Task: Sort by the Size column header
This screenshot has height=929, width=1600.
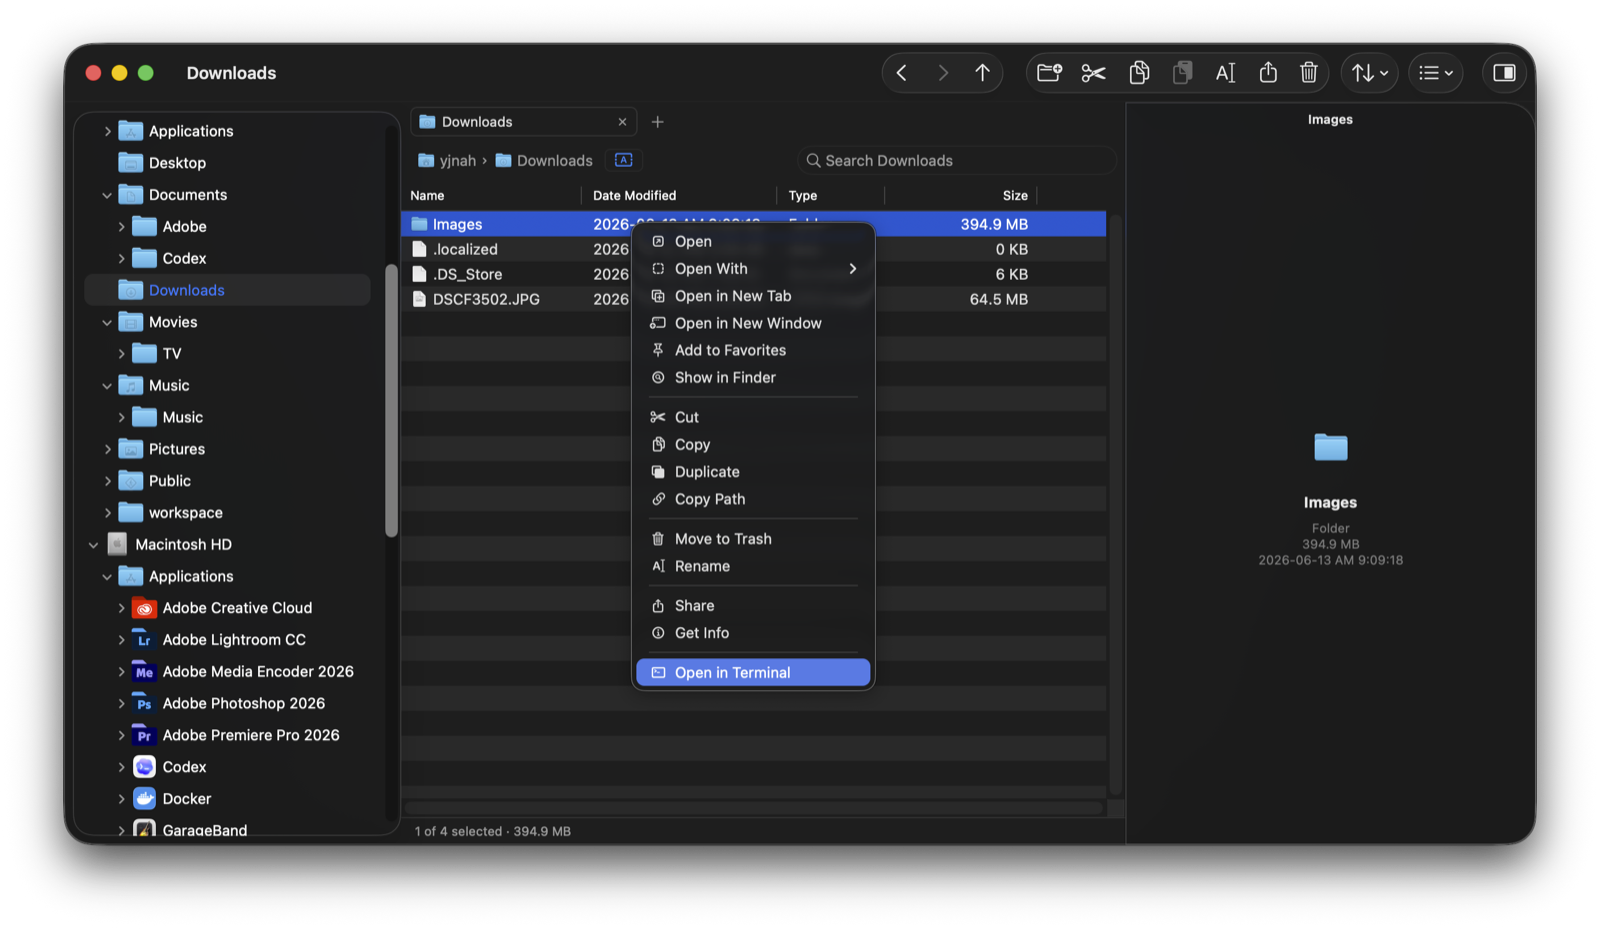Action: pyautogui.click(x=1015, y=196)
